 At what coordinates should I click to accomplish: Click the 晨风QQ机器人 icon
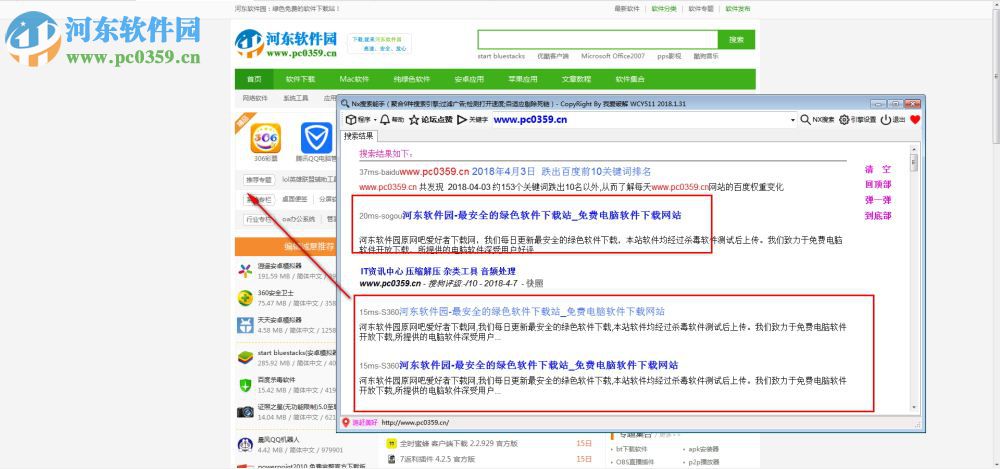point(245,445)
